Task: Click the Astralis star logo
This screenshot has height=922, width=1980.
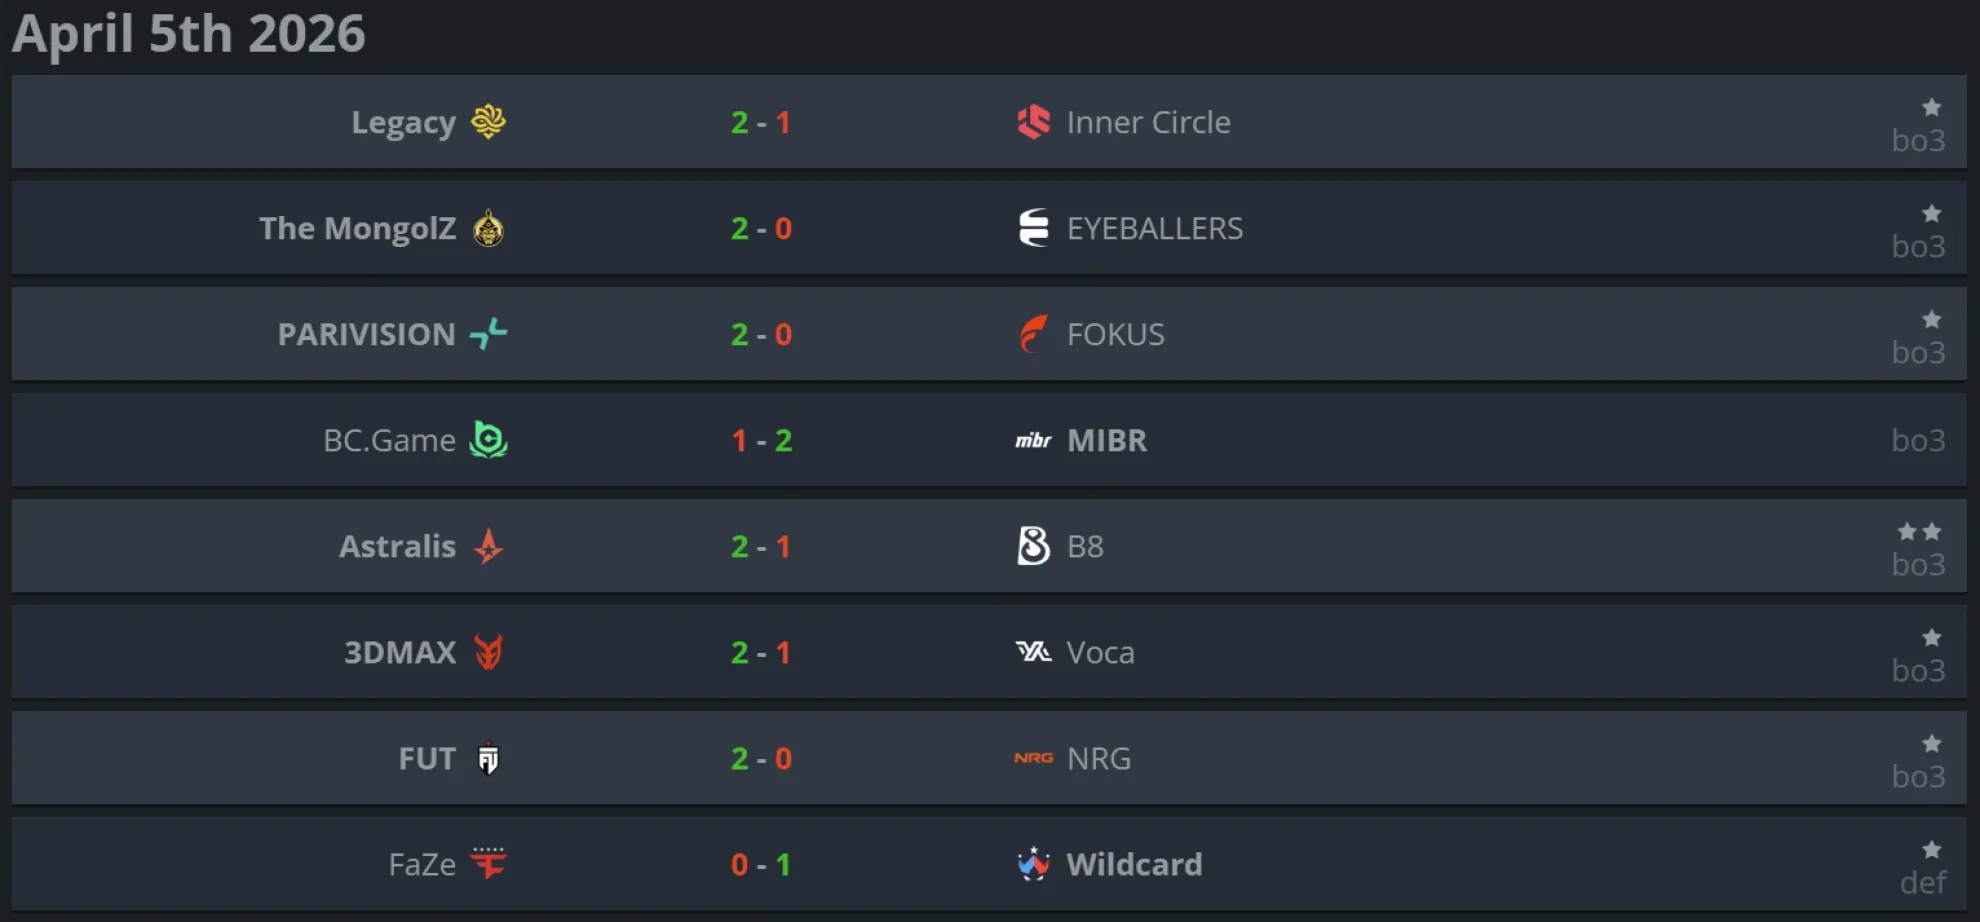Action: coord(489,546)
